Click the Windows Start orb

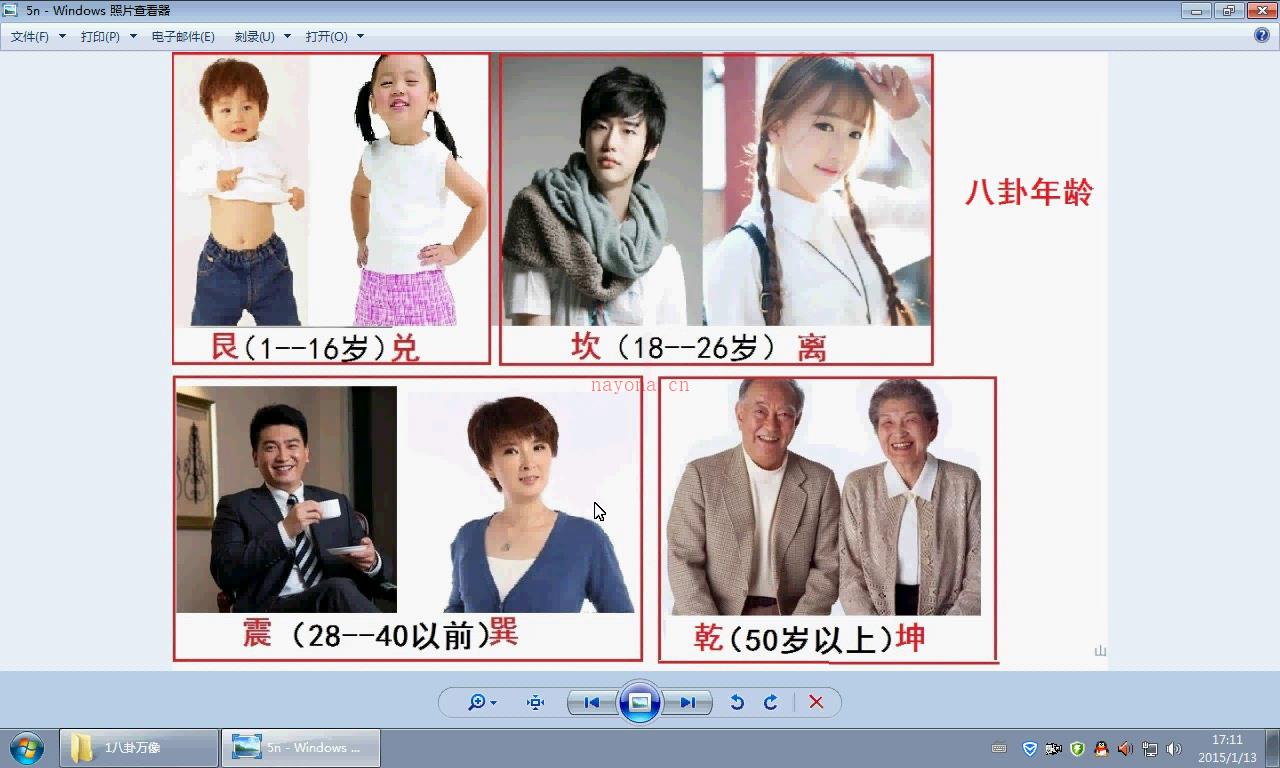27,748
